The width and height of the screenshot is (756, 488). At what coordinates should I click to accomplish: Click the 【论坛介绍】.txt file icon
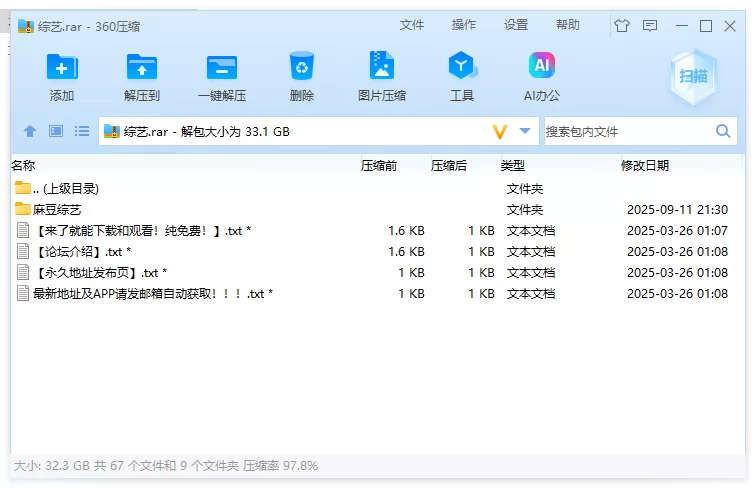[23, 251]
